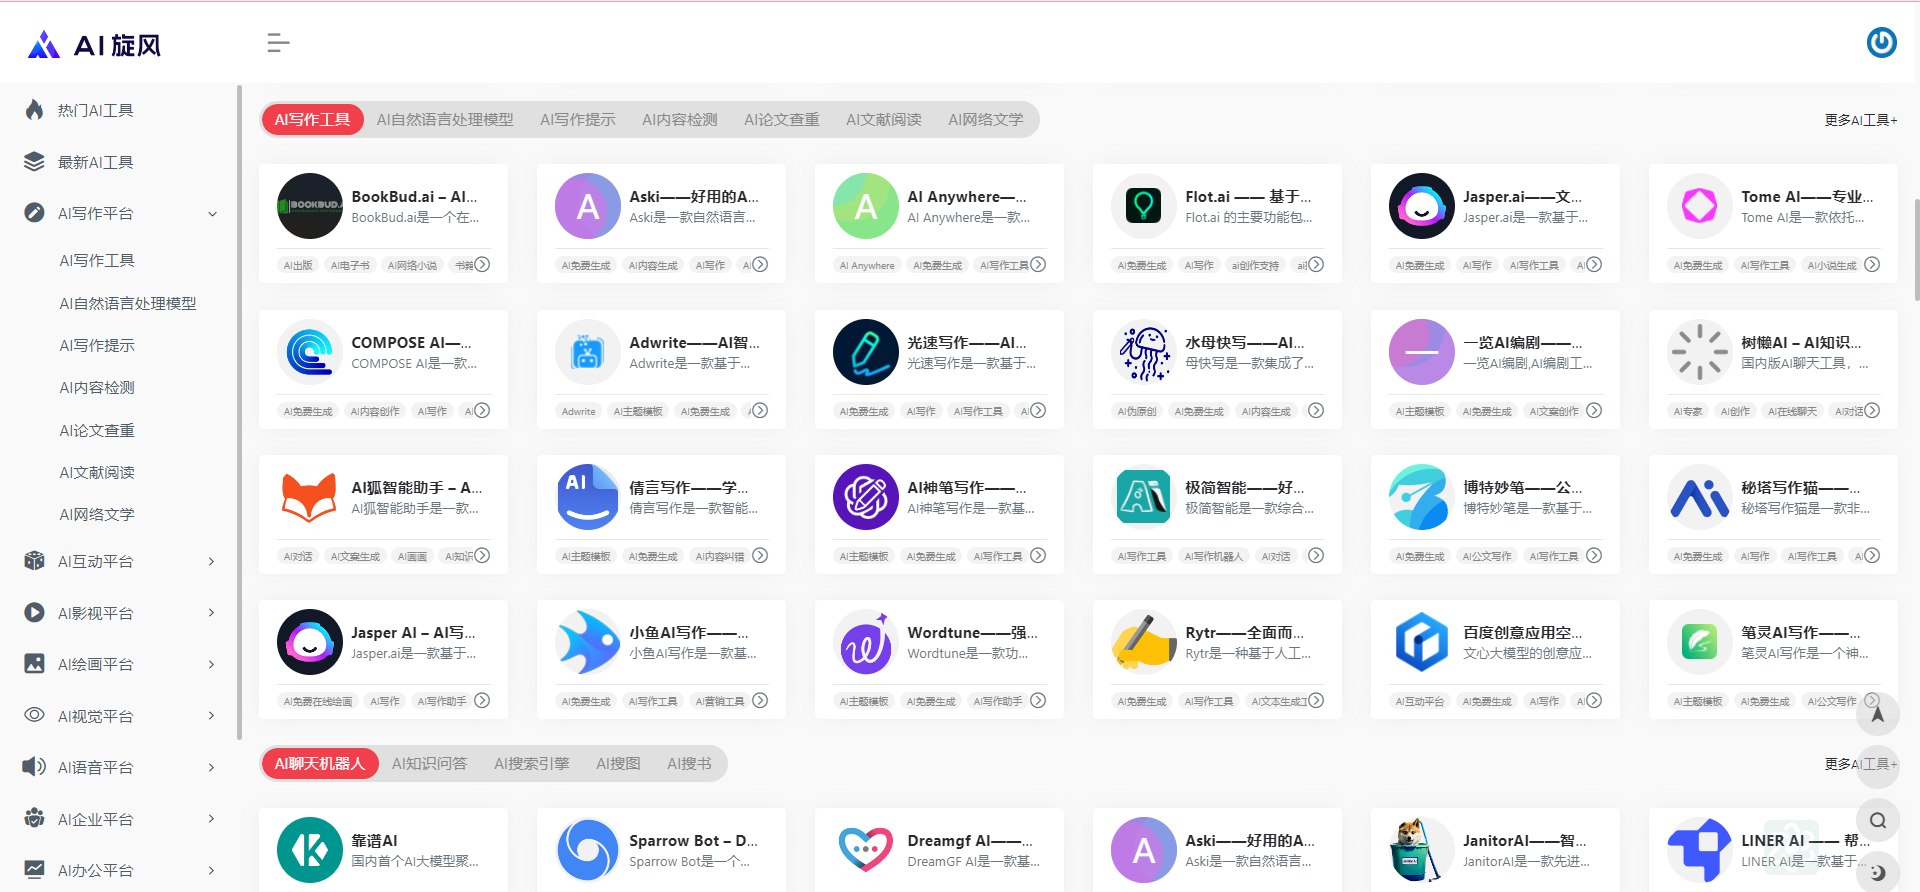Click the 小鱼AI写作 fish icon

(x=588, y=642)
